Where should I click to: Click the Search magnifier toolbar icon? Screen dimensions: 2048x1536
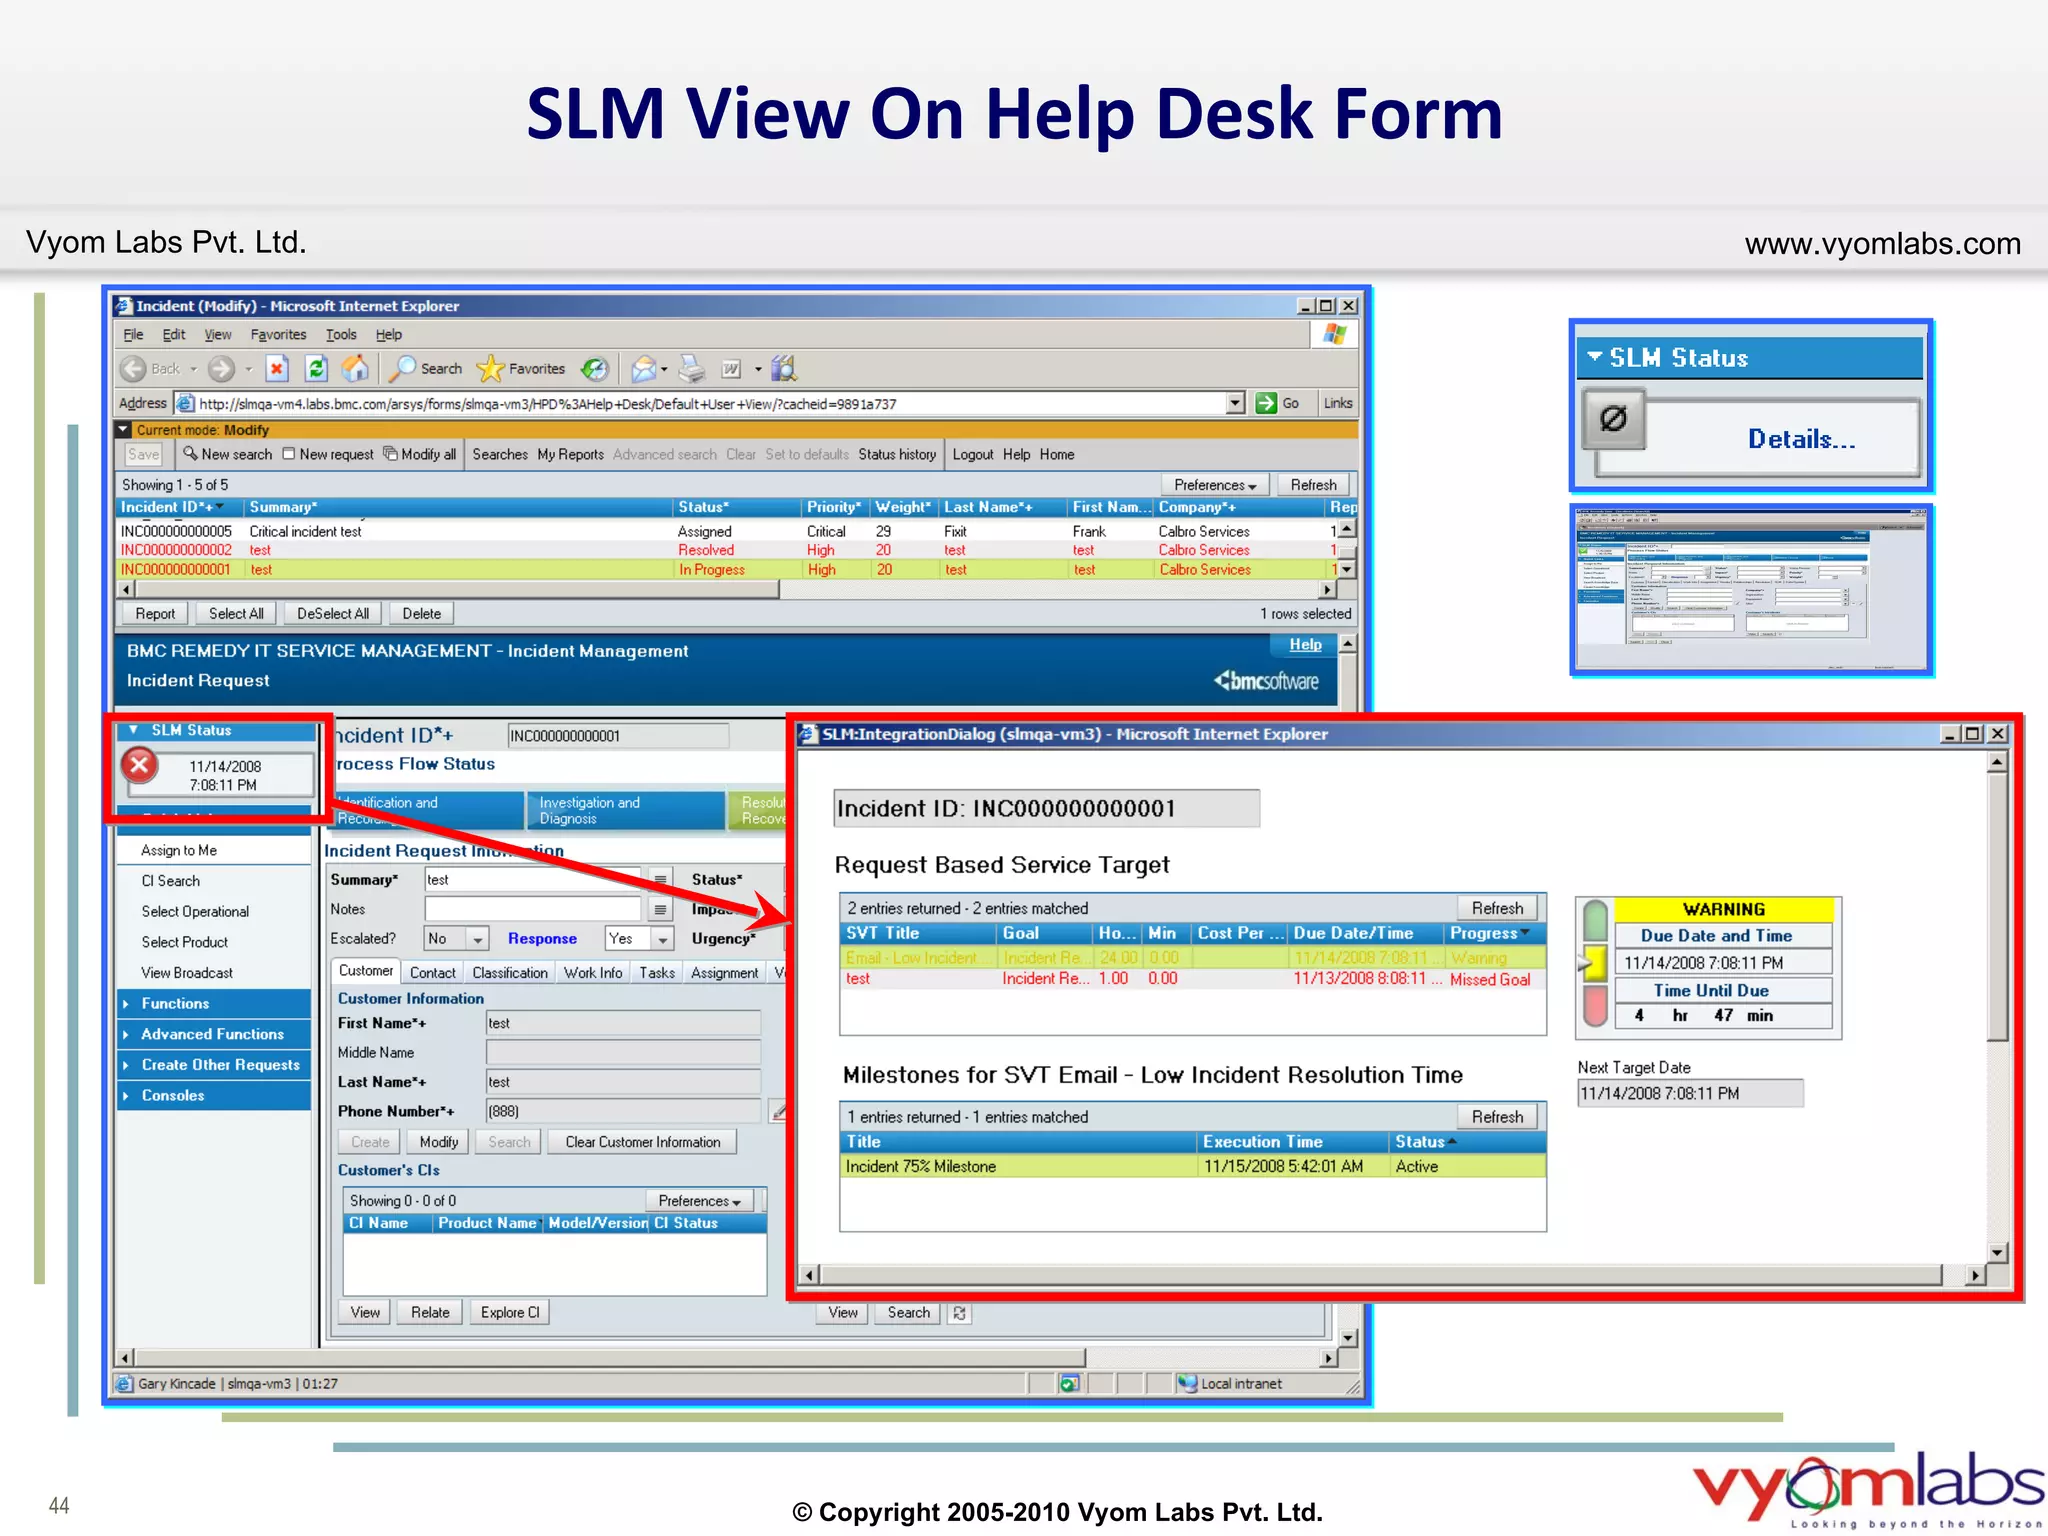402,369
